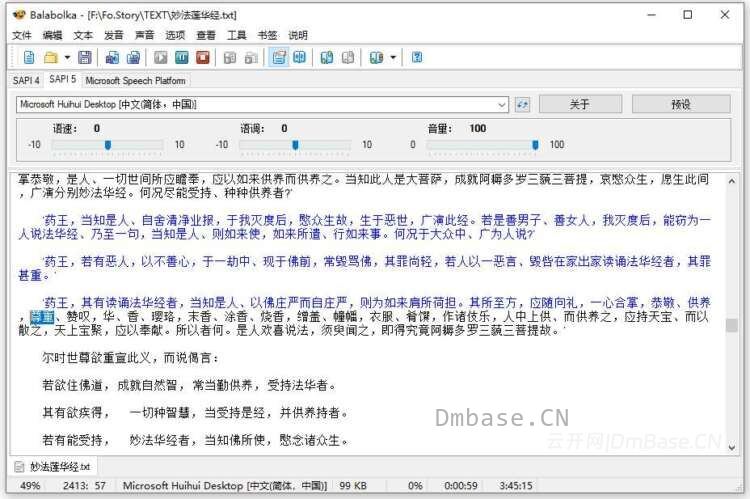Click the 2413: 57 cursor position in status bar
The image size is (750, 499).
(84, 486)
